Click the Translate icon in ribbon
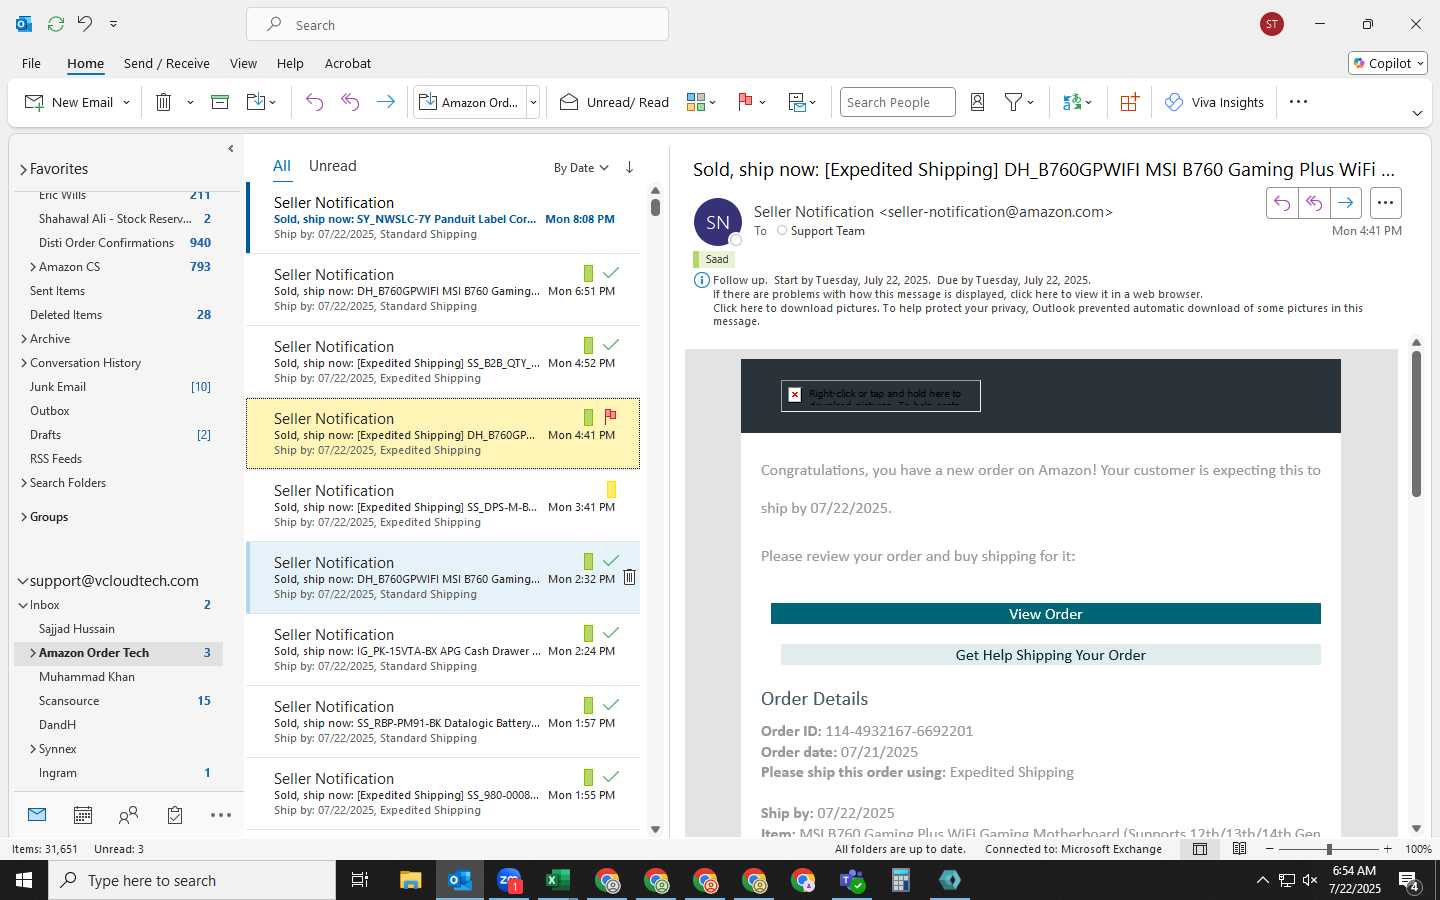The image size is (1440, 900). point(1072,102)
